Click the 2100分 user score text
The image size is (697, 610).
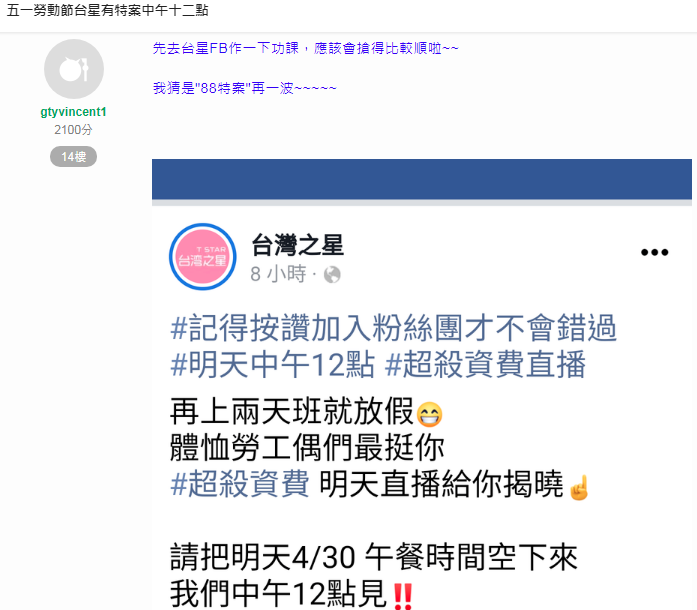pyautogui.click(x=73, y=130)
